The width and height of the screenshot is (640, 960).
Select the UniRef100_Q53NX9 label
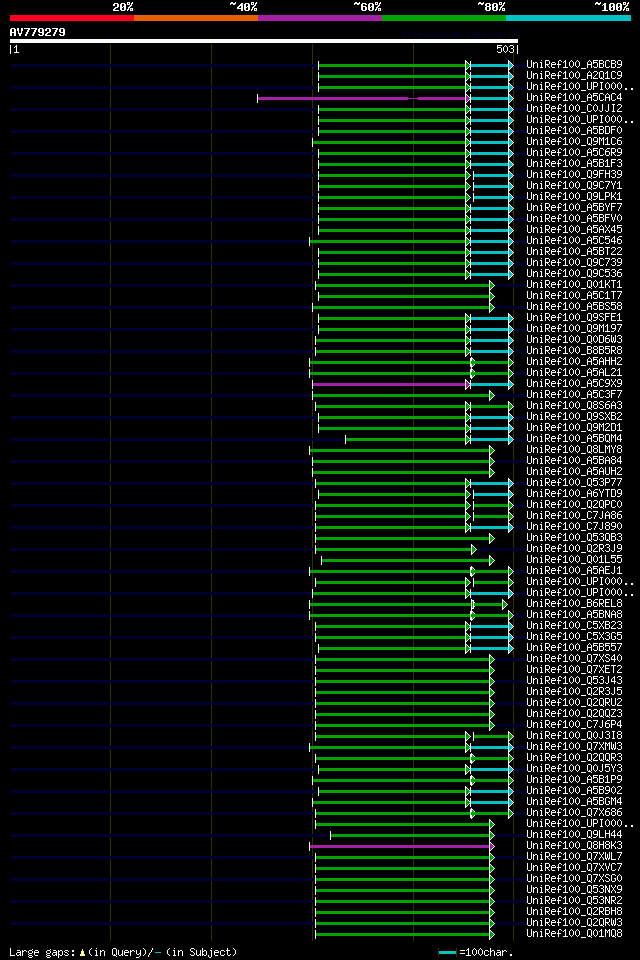(574, 891)
